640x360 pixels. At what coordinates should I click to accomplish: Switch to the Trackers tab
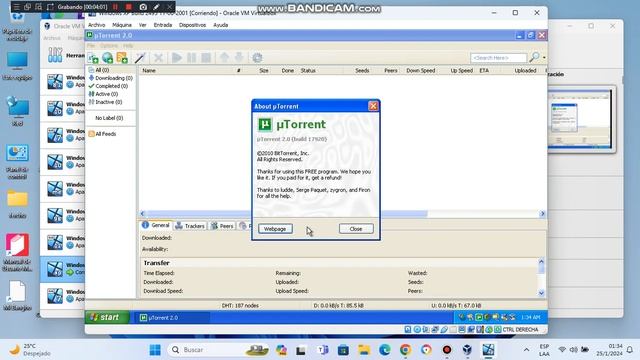click(x=190, y=226)
